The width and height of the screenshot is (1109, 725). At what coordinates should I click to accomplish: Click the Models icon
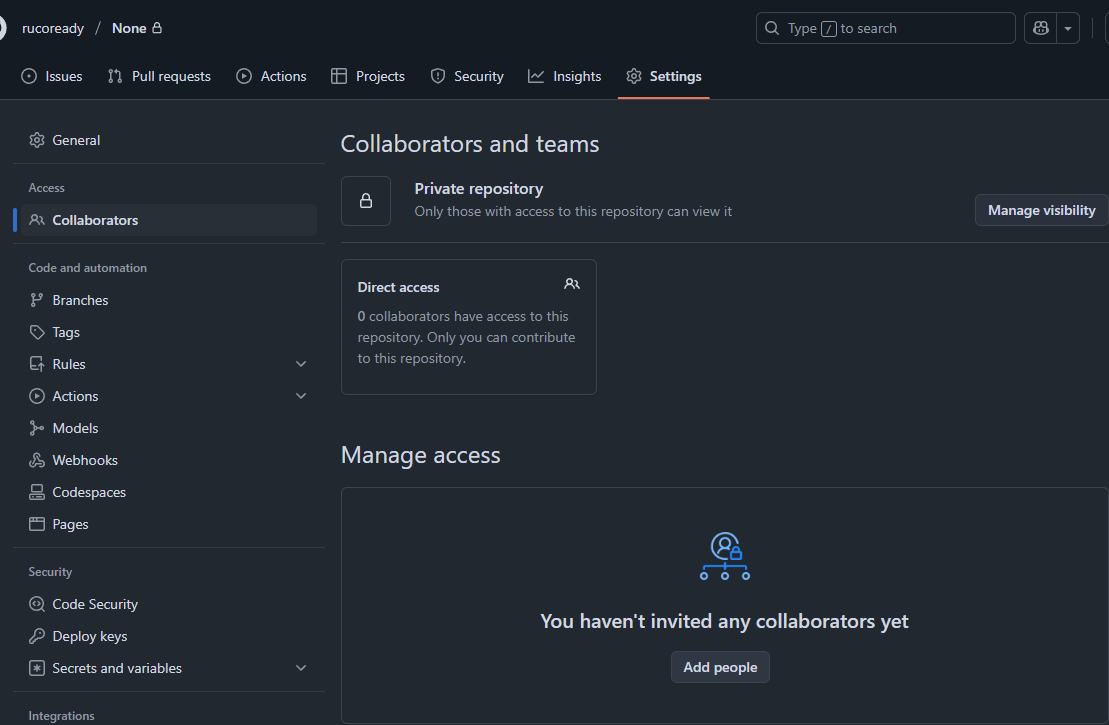pyautogui.click(x=37, y=428)
